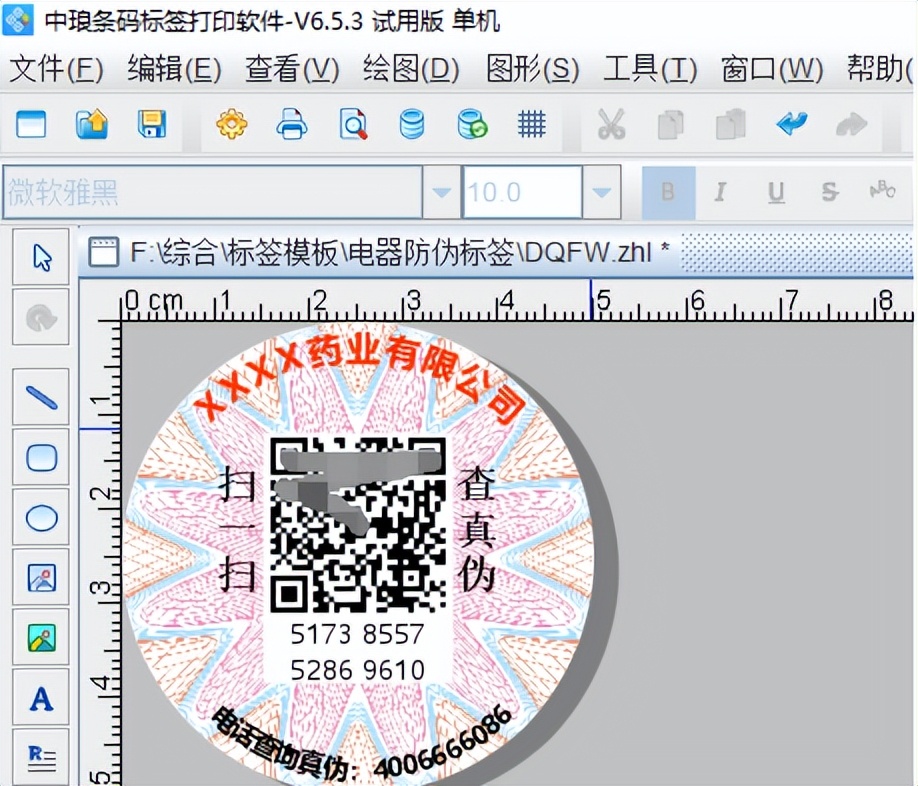The image size is (918, 786).
Task: Toggle underline formatting
Action: pyautogui.click(x=775, y=192)
